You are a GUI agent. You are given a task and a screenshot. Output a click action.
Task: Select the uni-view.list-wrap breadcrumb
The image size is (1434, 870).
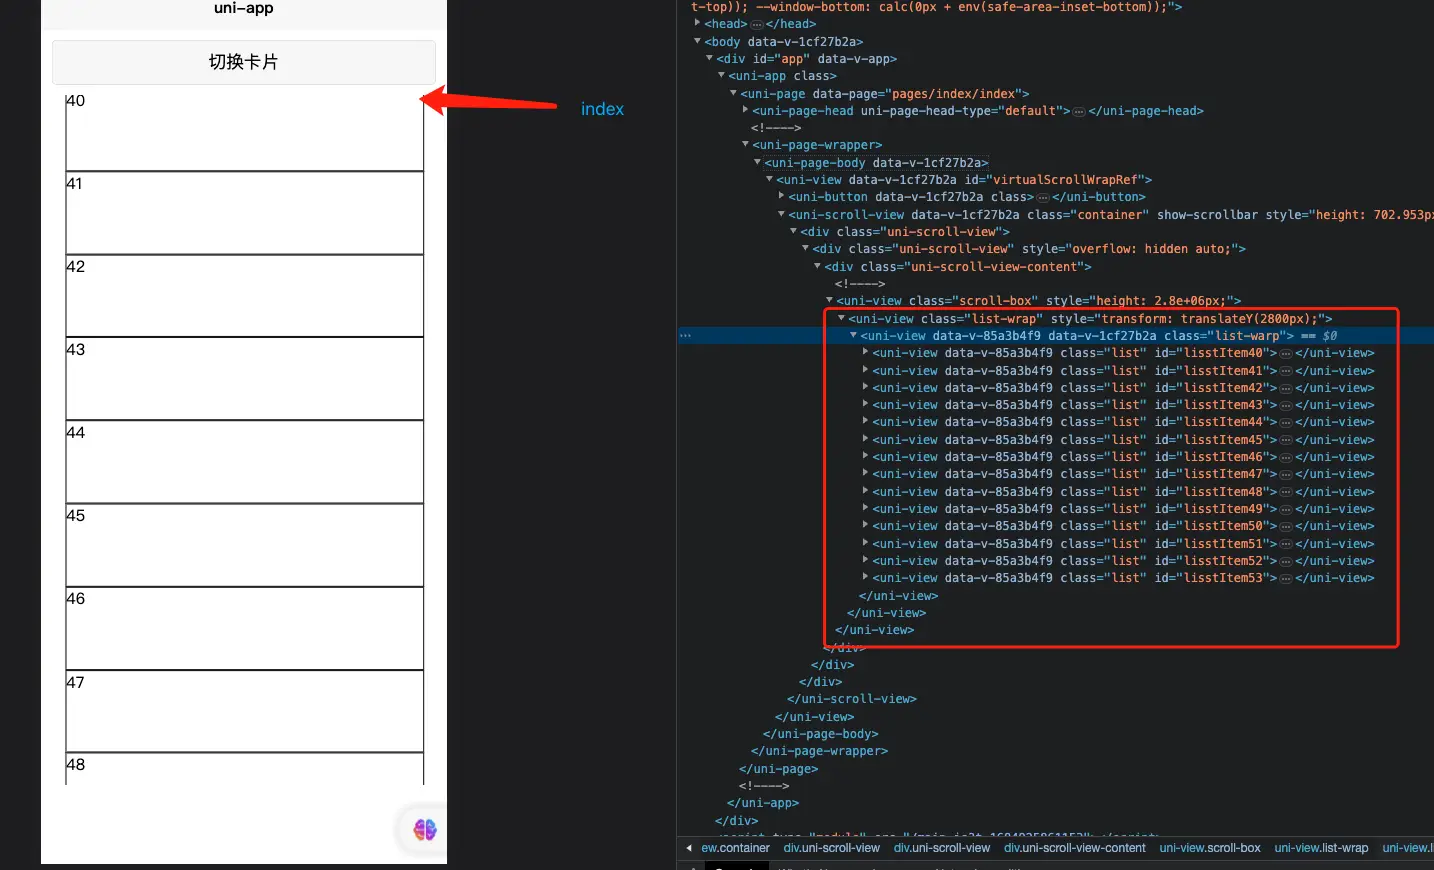coord(1321,848)
